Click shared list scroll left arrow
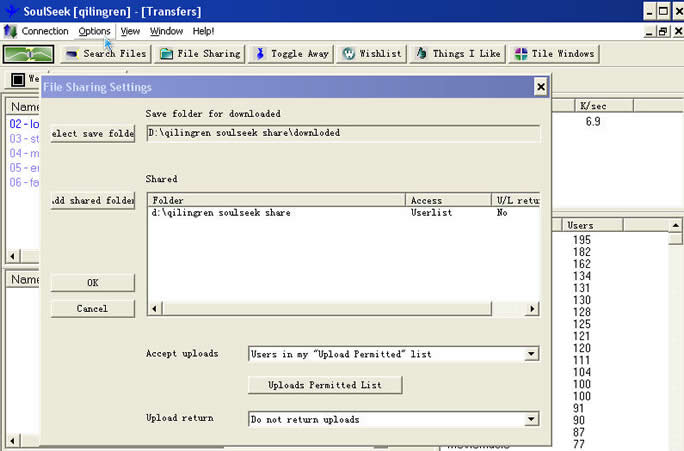684x451 pixels. [154, 309]
